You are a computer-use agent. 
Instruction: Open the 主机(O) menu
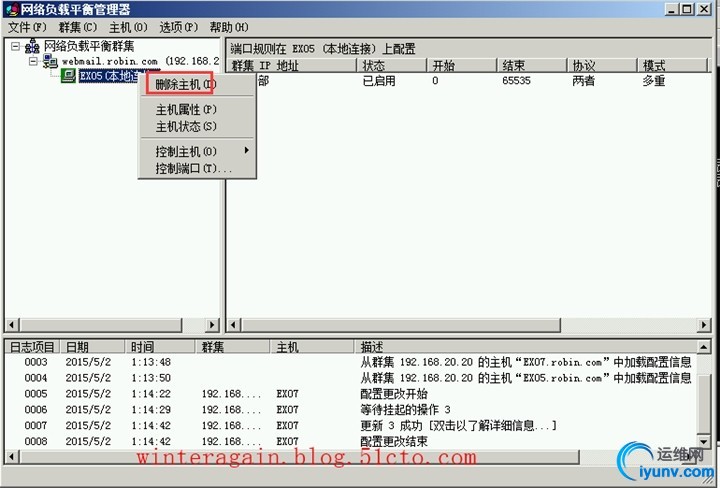click(128, 27)
